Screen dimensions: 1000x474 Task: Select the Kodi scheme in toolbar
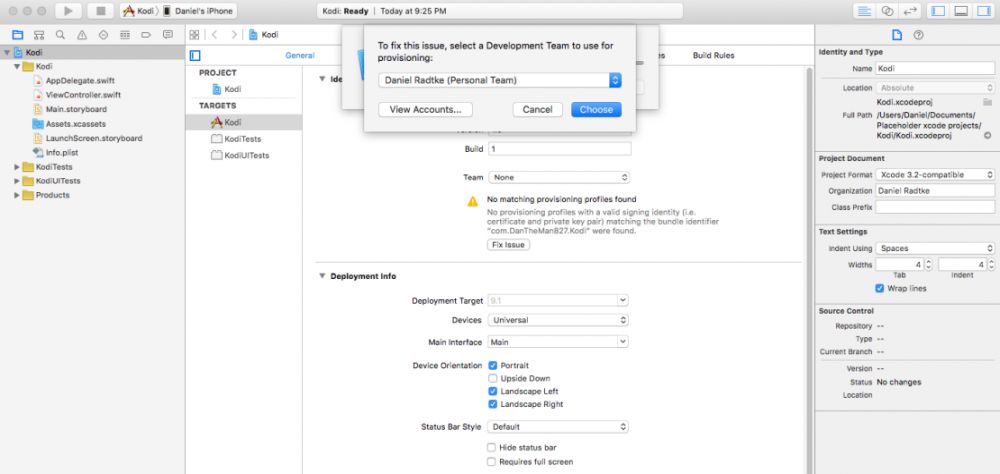140,11
